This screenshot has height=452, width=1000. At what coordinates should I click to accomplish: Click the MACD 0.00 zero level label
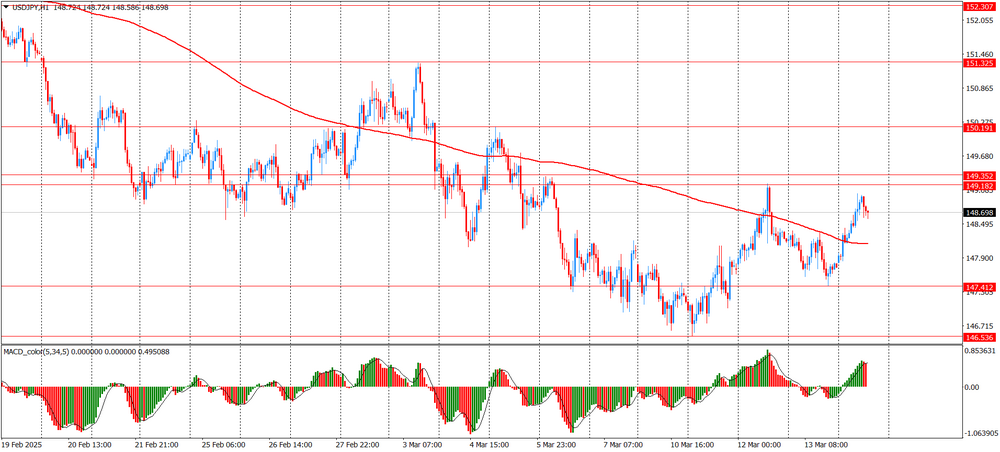[x=972, y=387]
